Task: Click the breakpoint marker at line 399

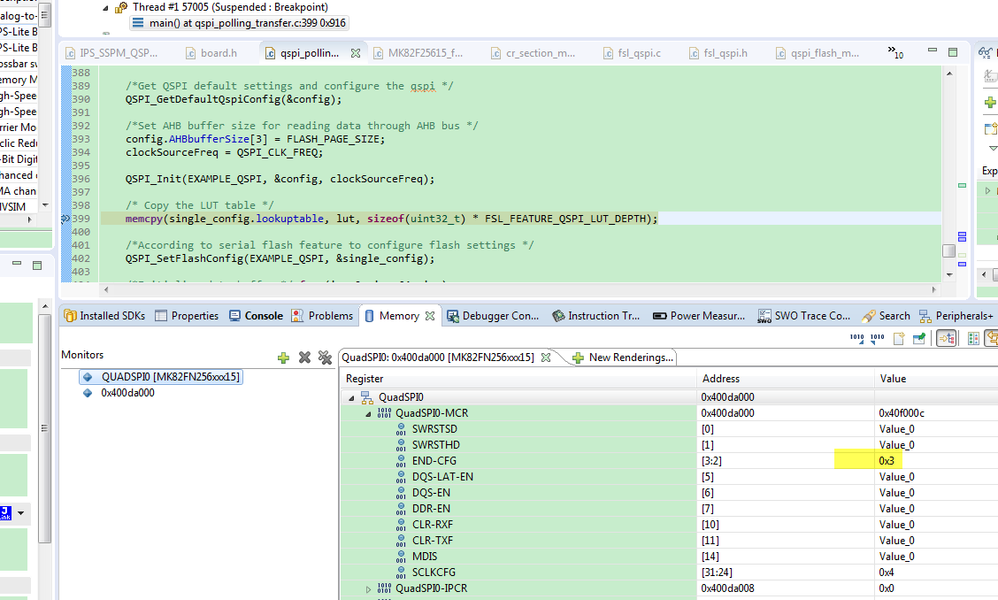Action: click(65, 219)
